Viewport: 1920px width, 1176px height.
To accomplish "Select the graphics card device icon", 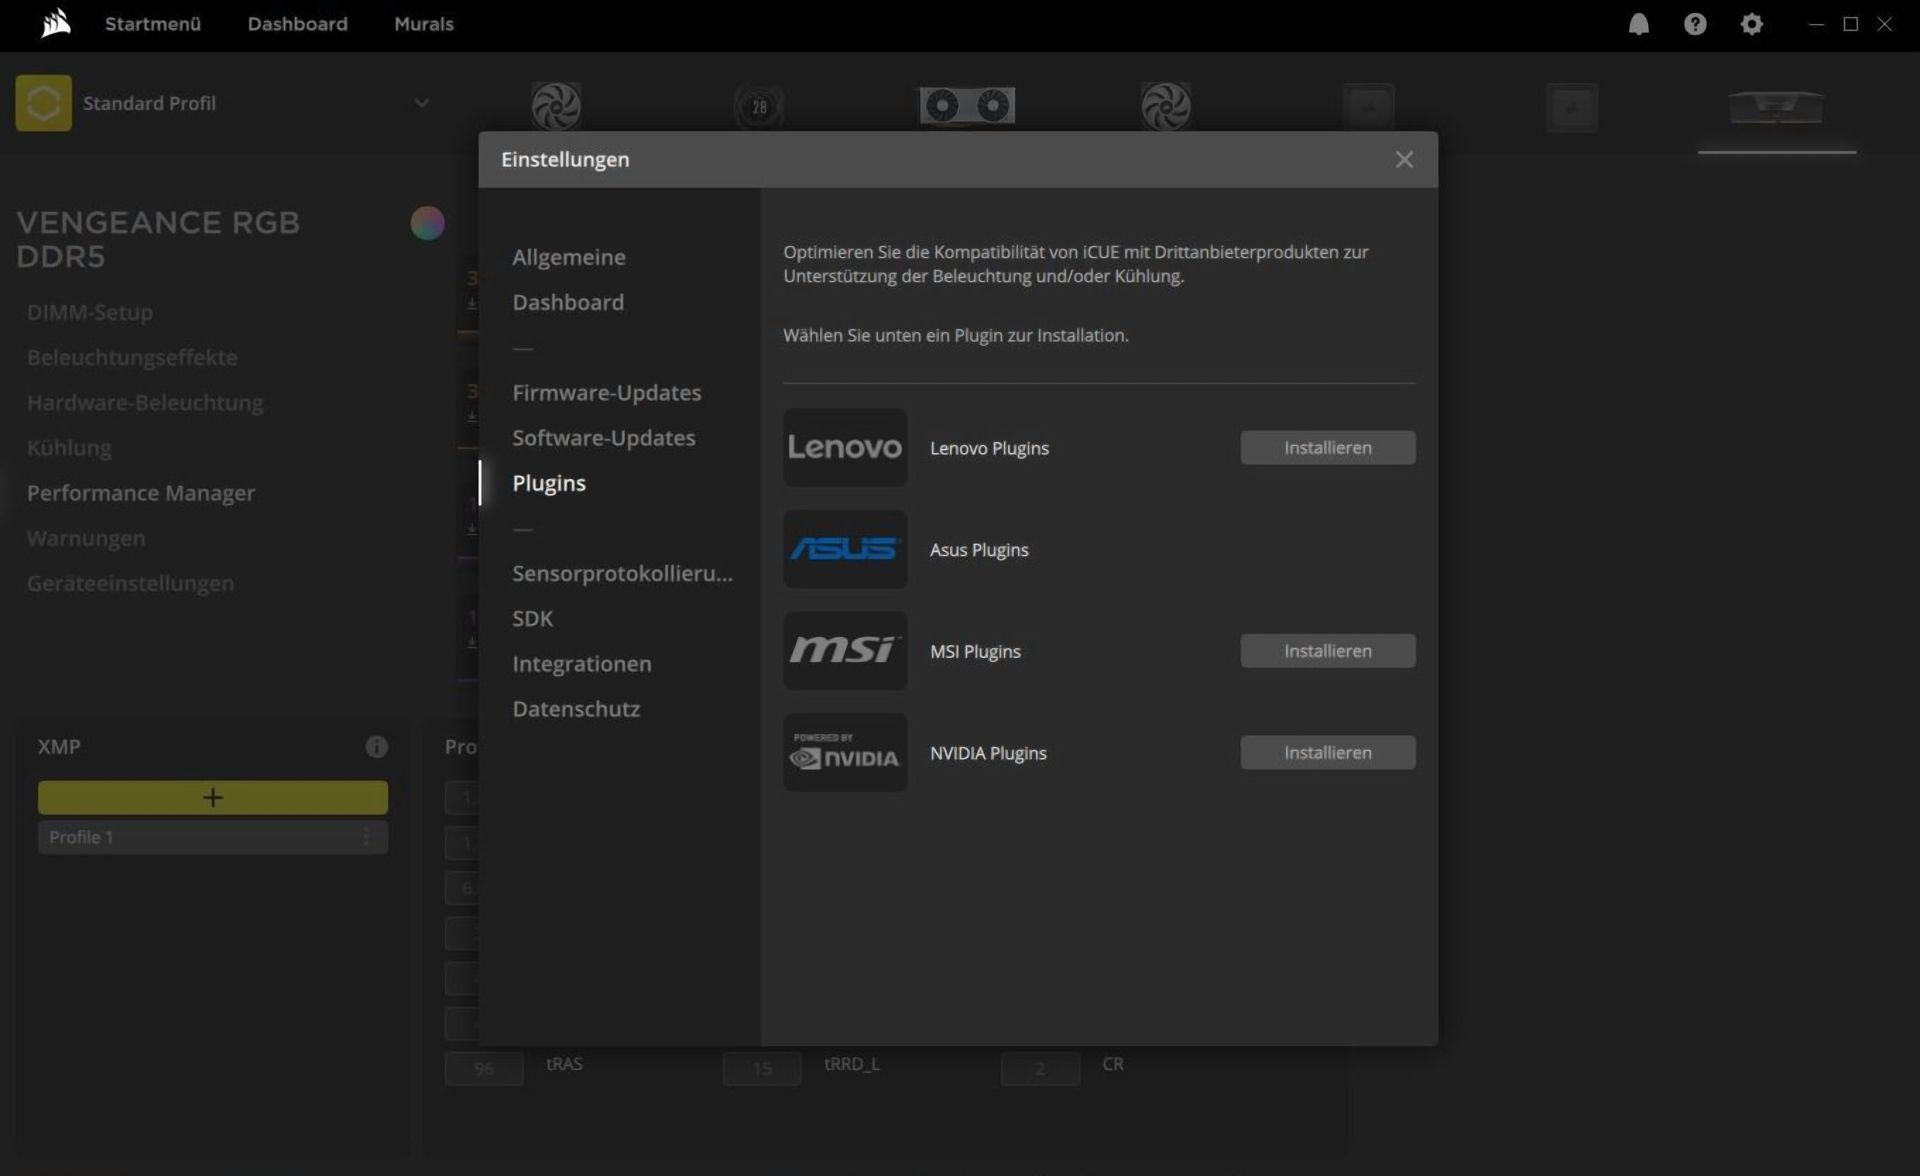I will point(967,105).
